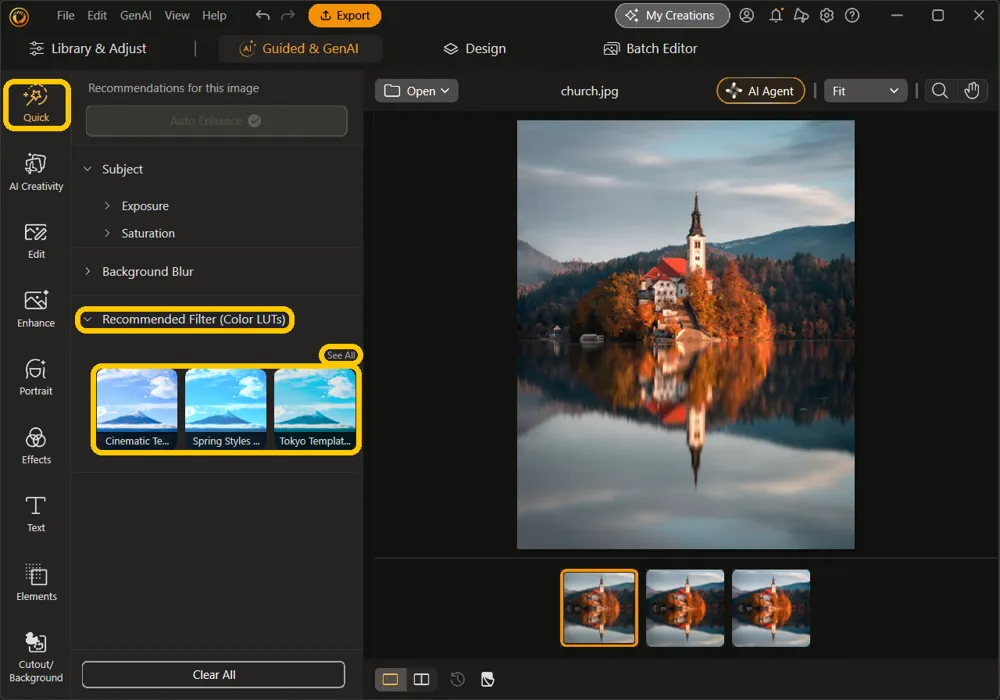Select the first filmstrip thumbnail
Viewport: 1000px width, 700px height.
pos(599,608)
